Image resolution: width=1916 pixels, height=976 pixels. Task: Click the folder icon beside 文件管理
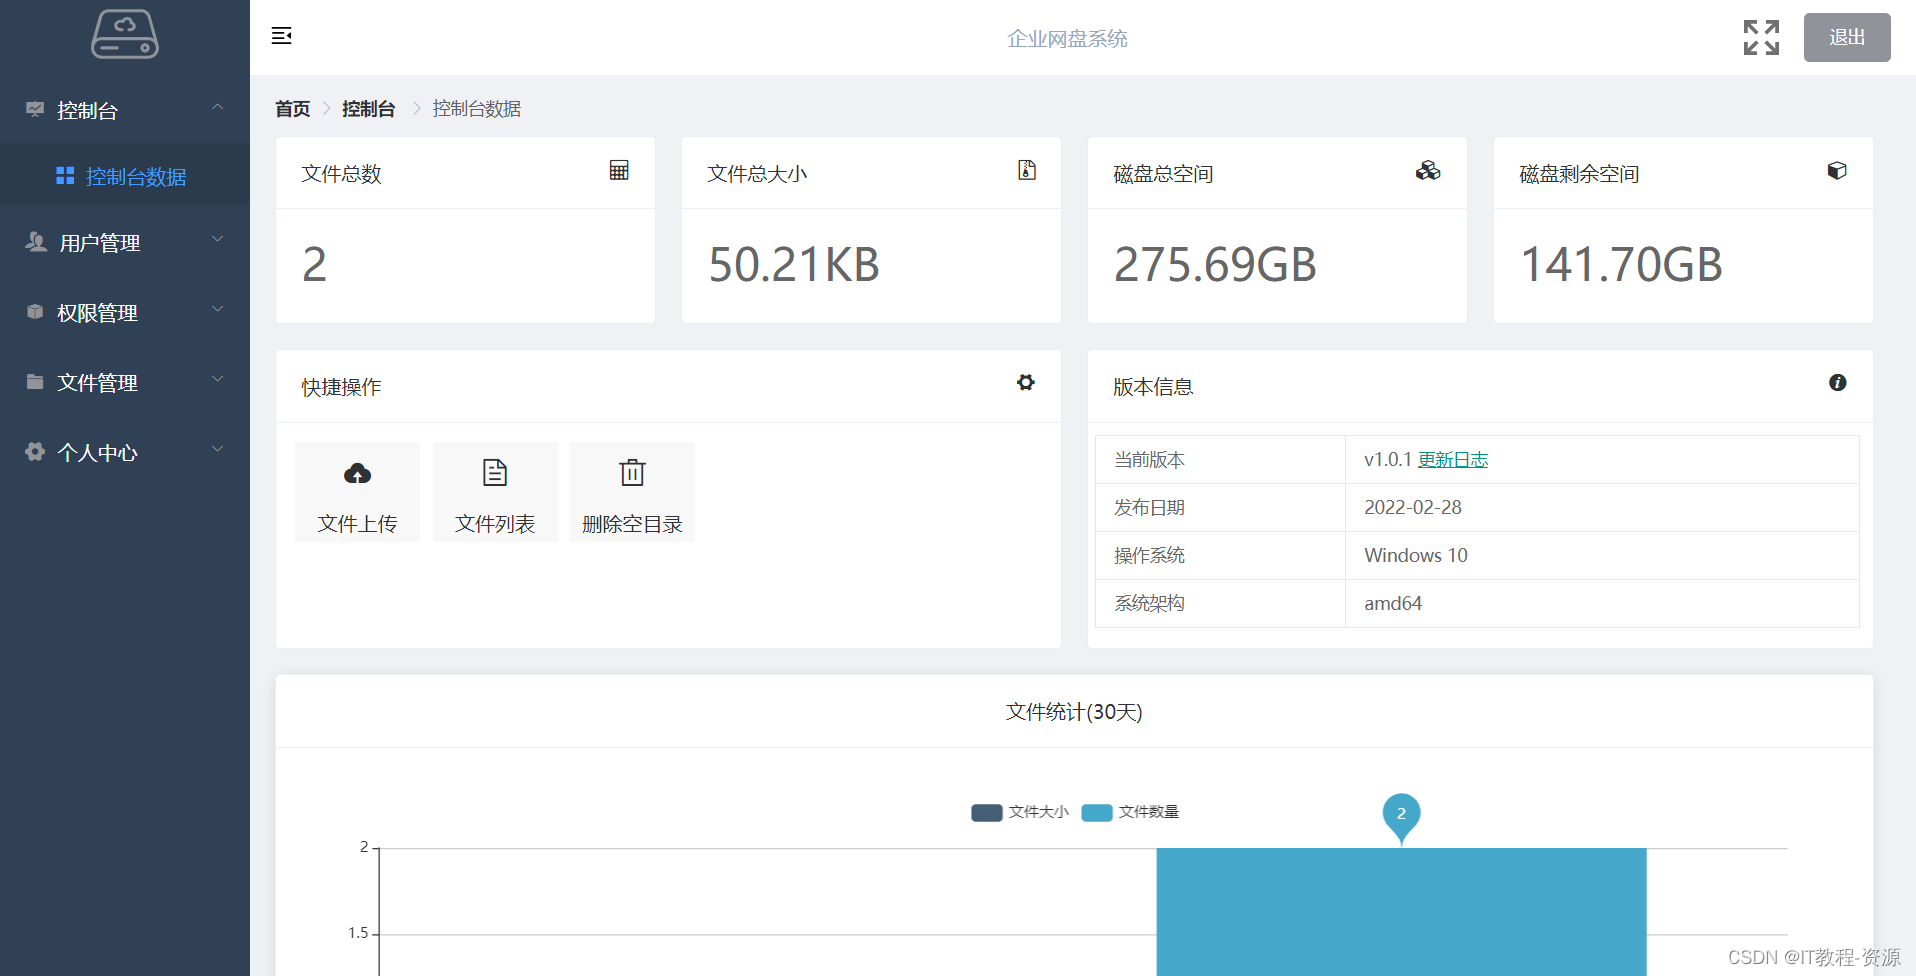pyautogui.click(x=35, y=382)
